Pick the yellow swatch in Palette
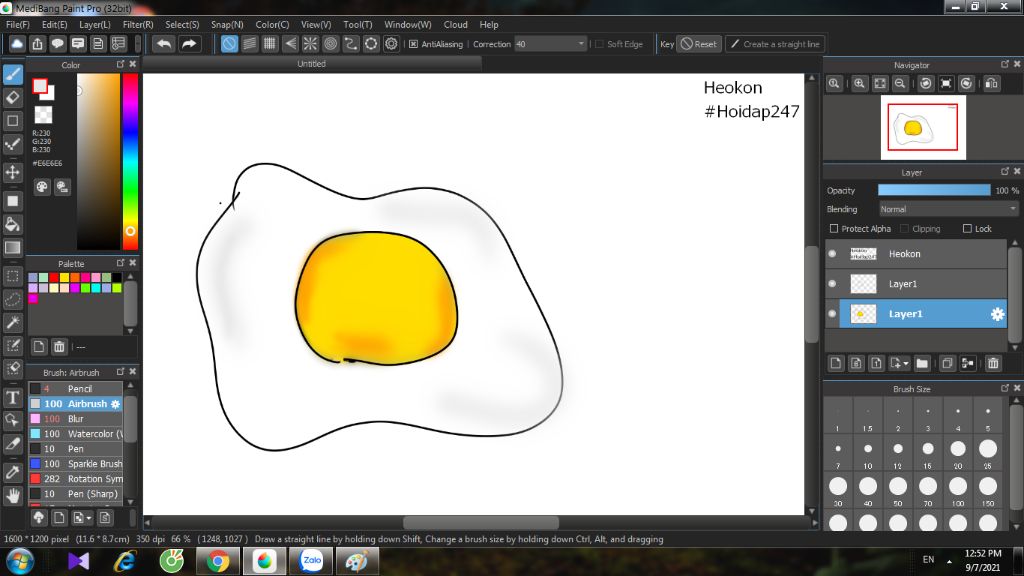This screenshot has height=576, width=1024. pos(64,277)
